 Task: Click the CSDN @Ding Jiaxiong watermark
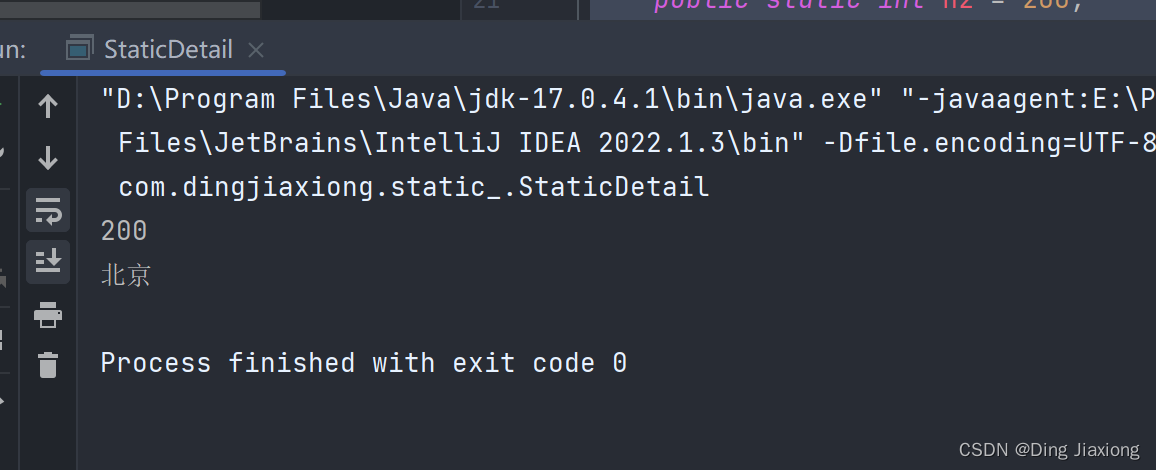(x=1048, y=450)
